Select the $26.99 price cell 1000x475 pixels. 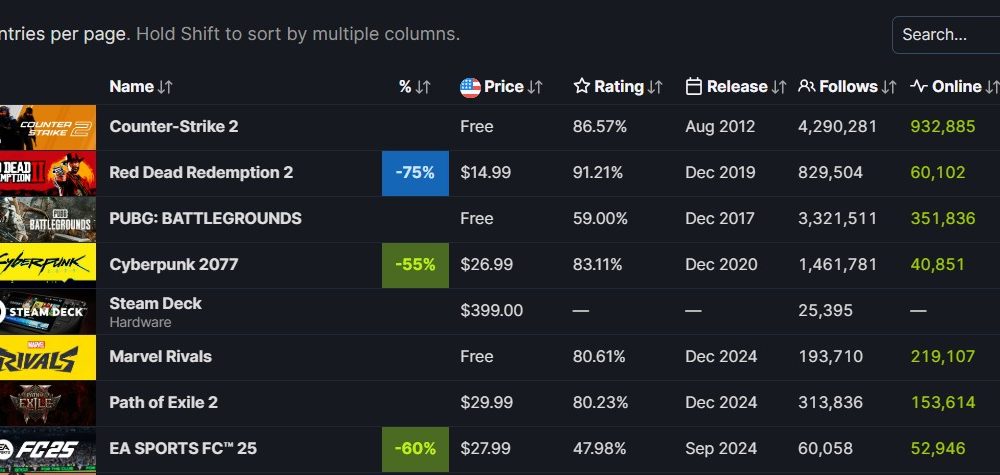click(x=486, y=264)
